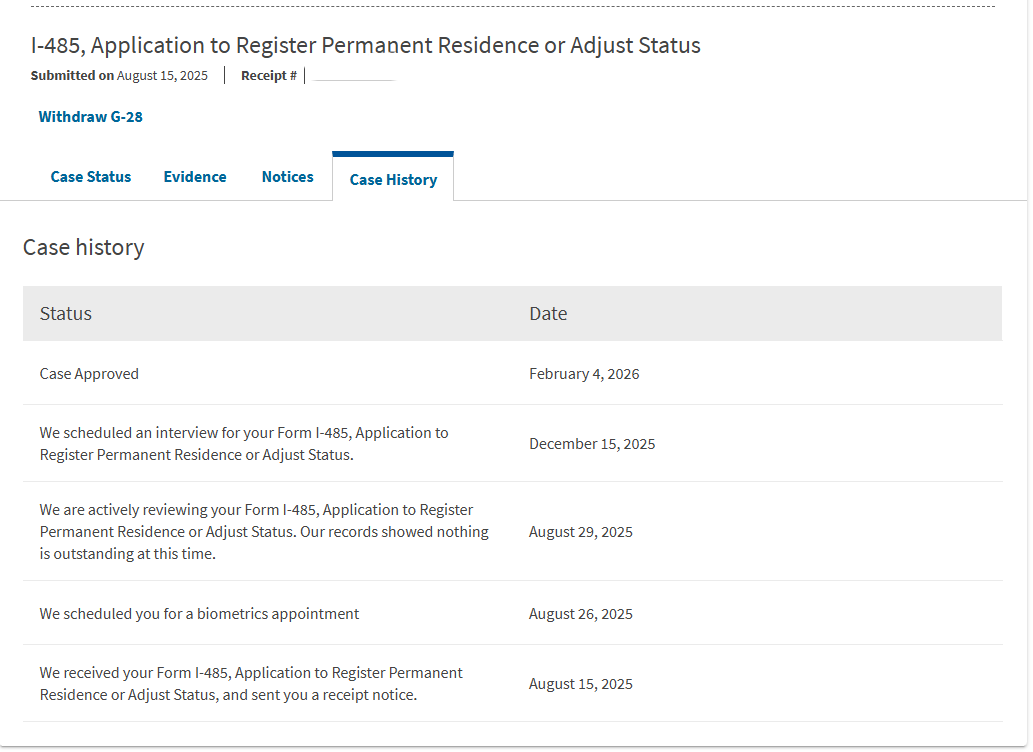Select the receipt notice sent status entry
1033x752 pixels.
click(x=251, y=684)
